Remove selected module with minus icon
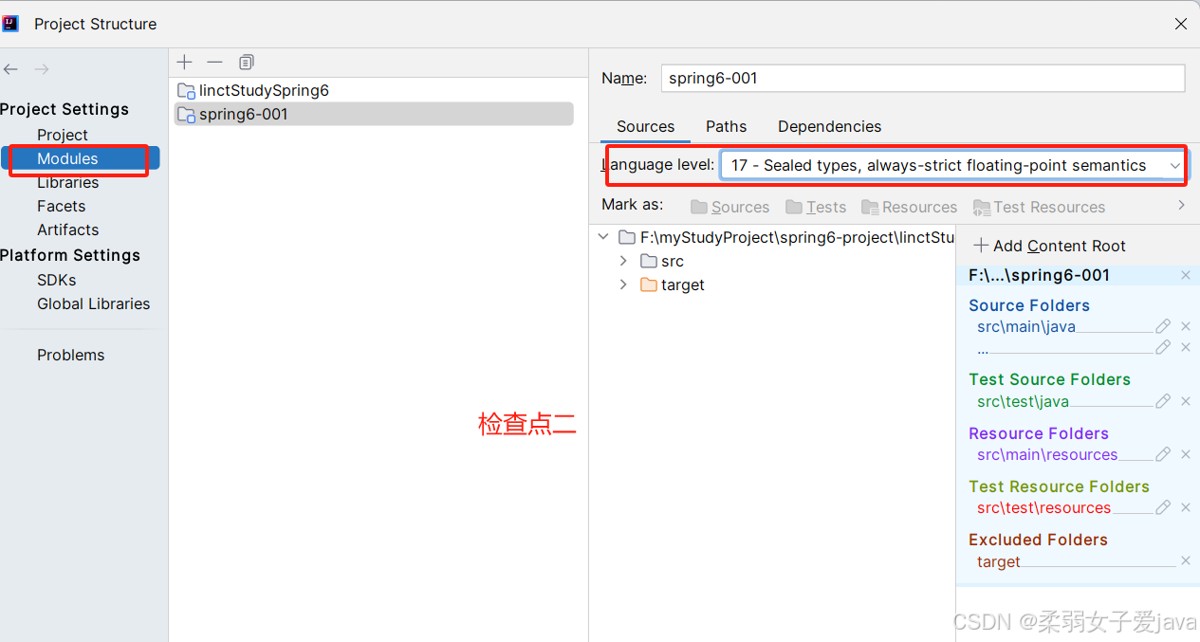The height and width of the screenshot is (642, 1200). [214, 62]
